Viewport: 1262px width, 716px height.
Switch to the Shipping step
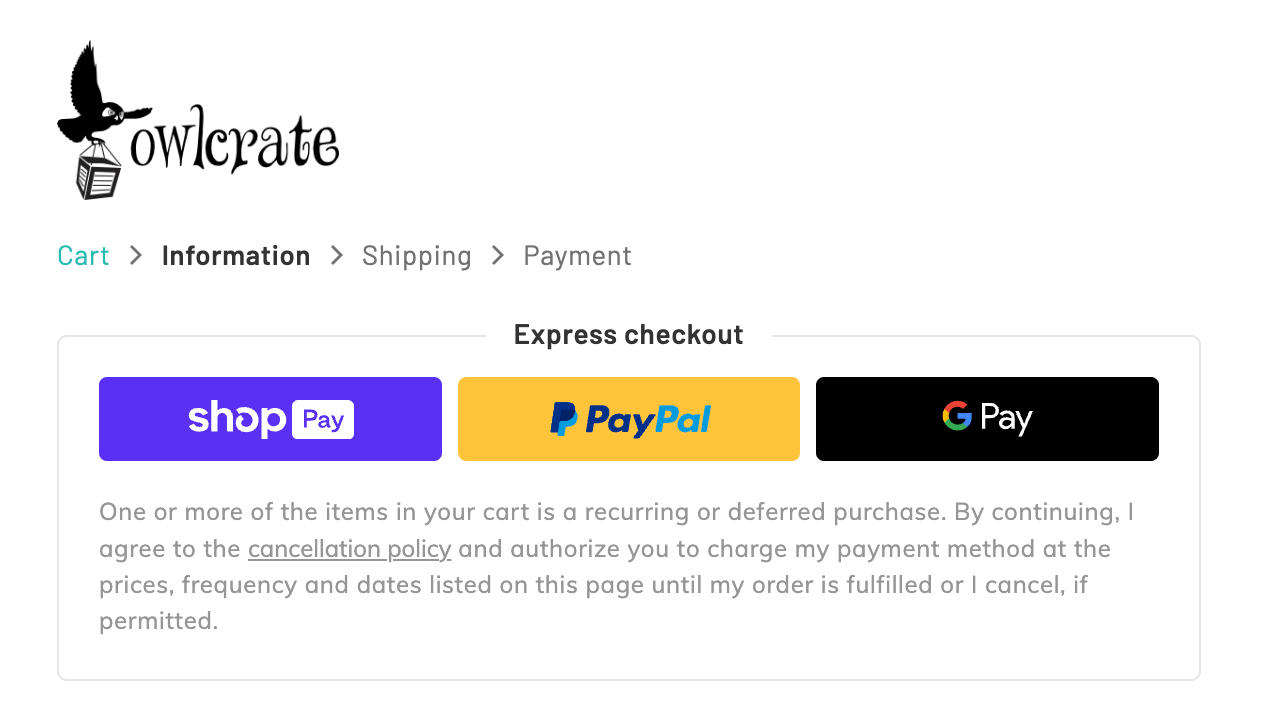pos(417,255)
